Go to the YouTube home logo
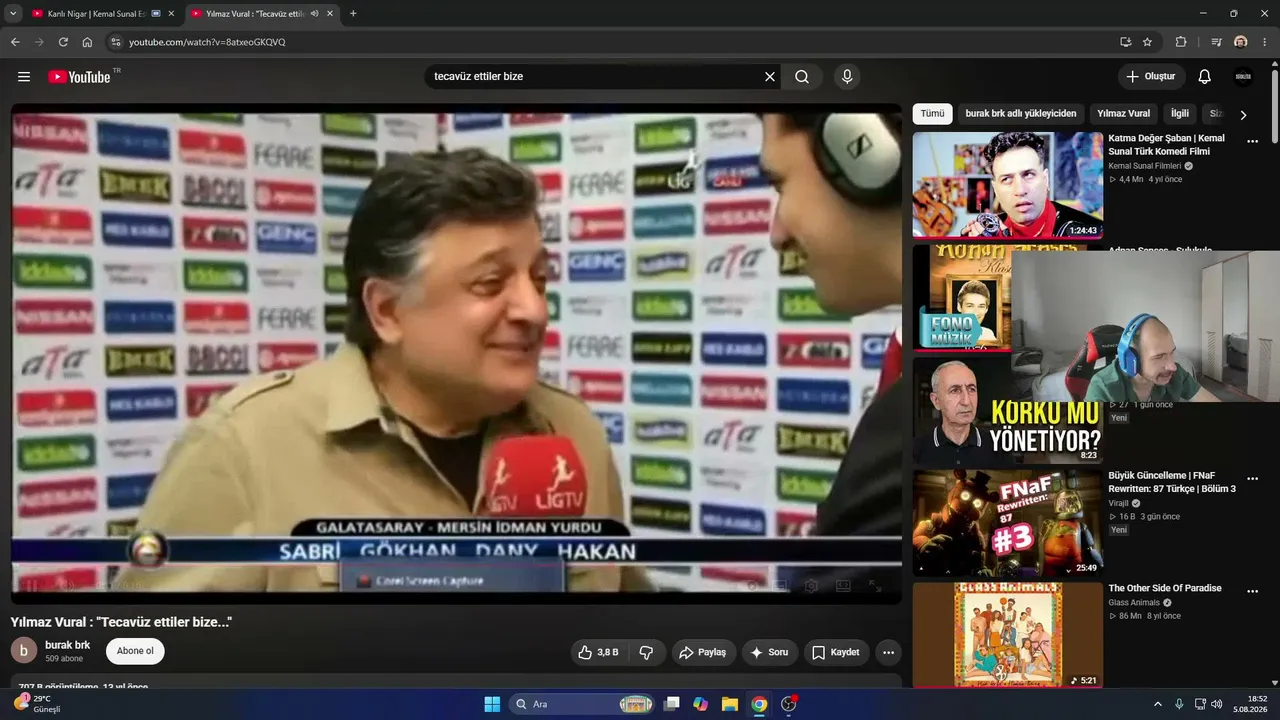The height and width of the screenshot is (720, 1280). pos(80,77)
